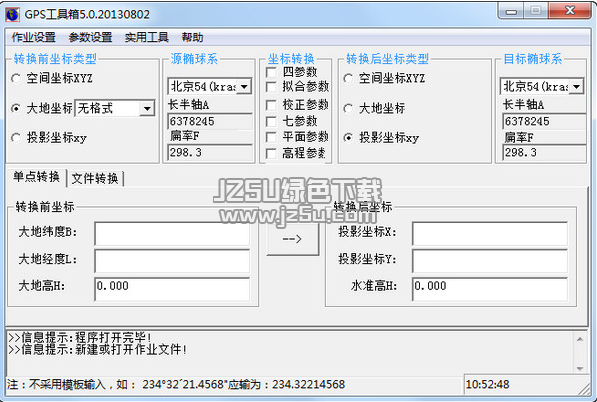Expand target ellipsoid 北京54 dropdown
The width and height of the screenshot is (597, 402).
577,86
